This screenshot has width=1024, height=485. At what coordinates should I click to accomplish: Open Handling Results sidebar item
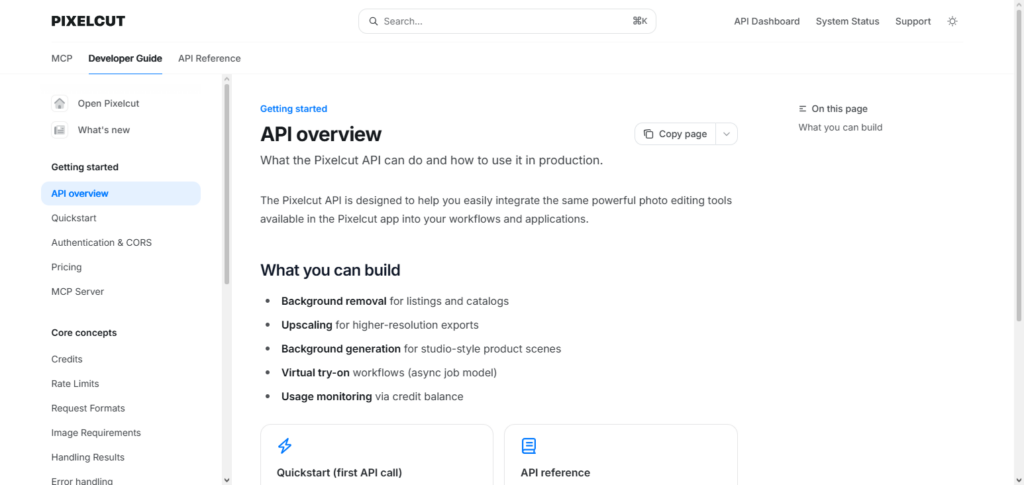click(88, 457)
